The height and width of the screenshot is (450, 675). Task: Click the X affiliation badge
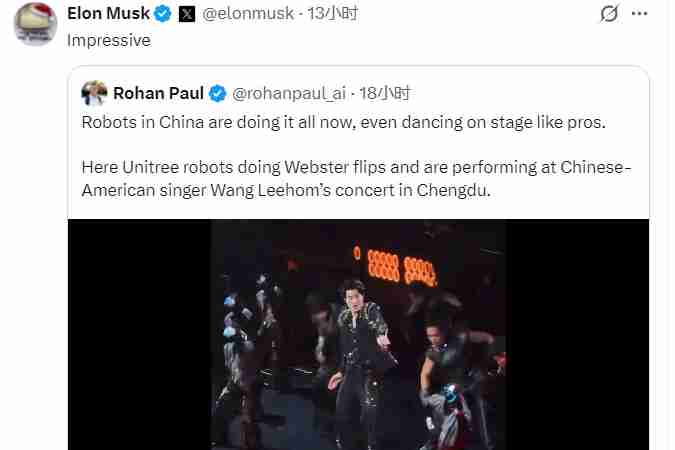(187, 14)
